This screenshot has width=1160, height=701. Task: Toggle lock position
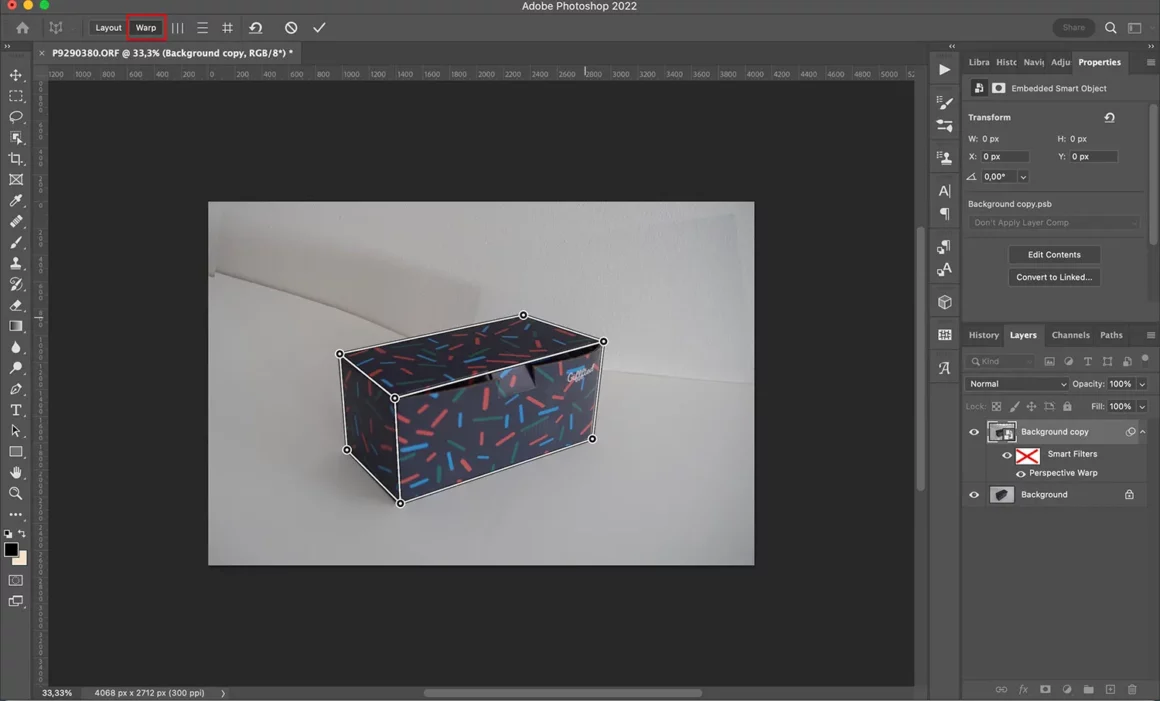click(1031, 406)
